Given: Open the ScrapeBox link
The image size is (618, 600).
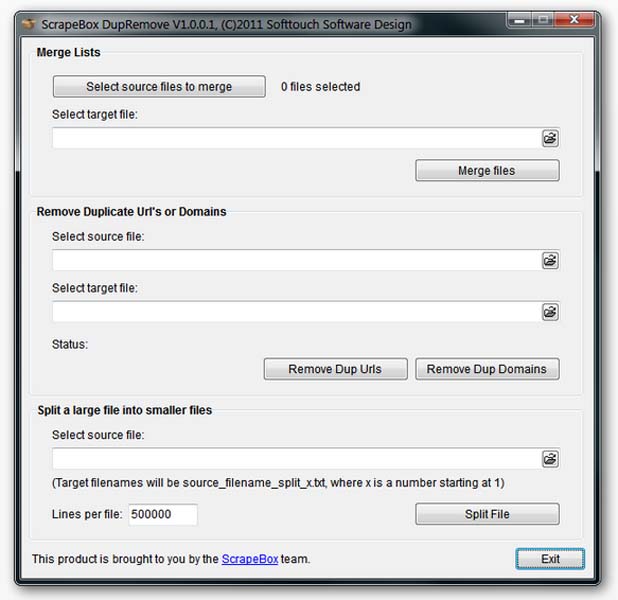Looking at the screenshot, I should [250, 559].
